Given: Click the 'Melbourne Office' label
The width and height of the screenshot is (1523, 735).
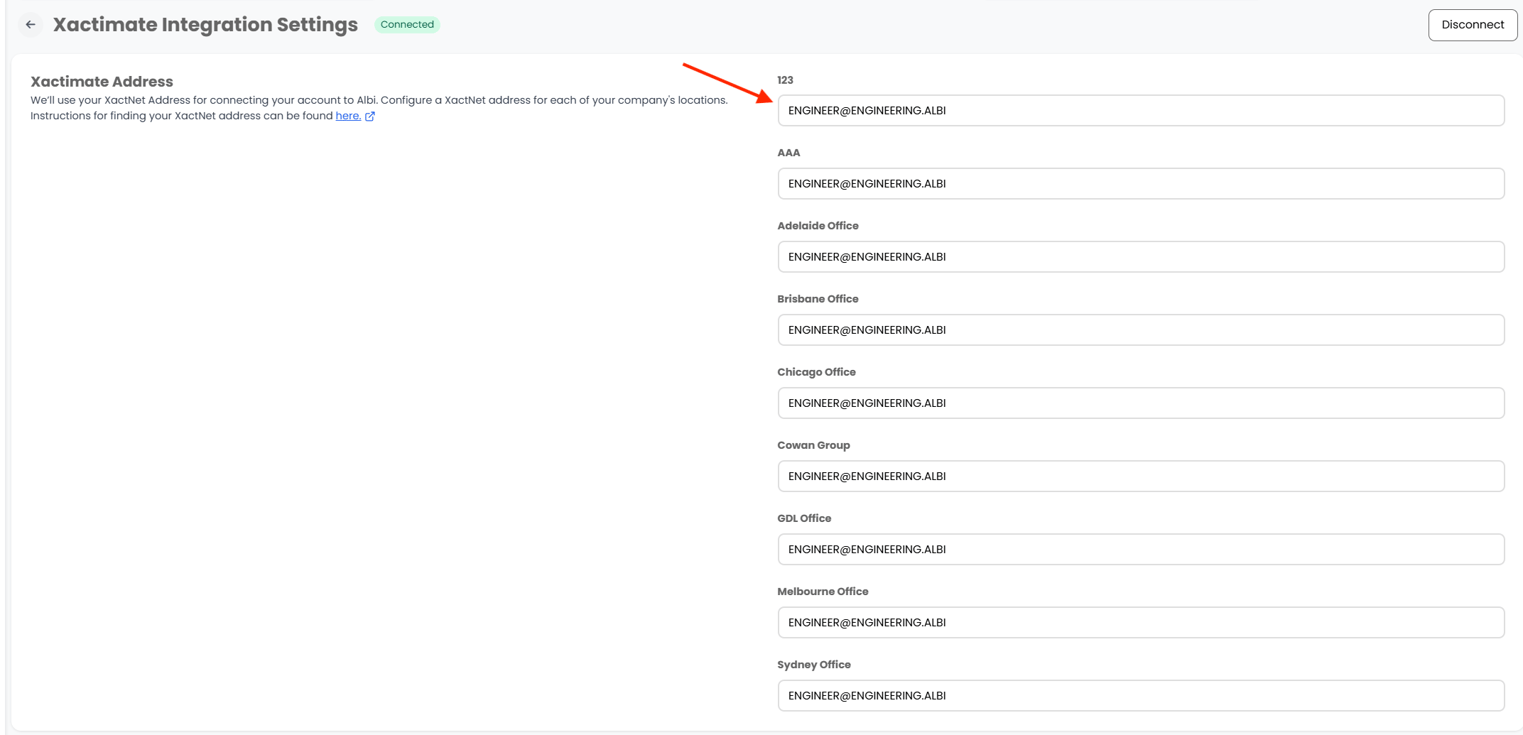Looking at the screenshot, I should [823, 591].
